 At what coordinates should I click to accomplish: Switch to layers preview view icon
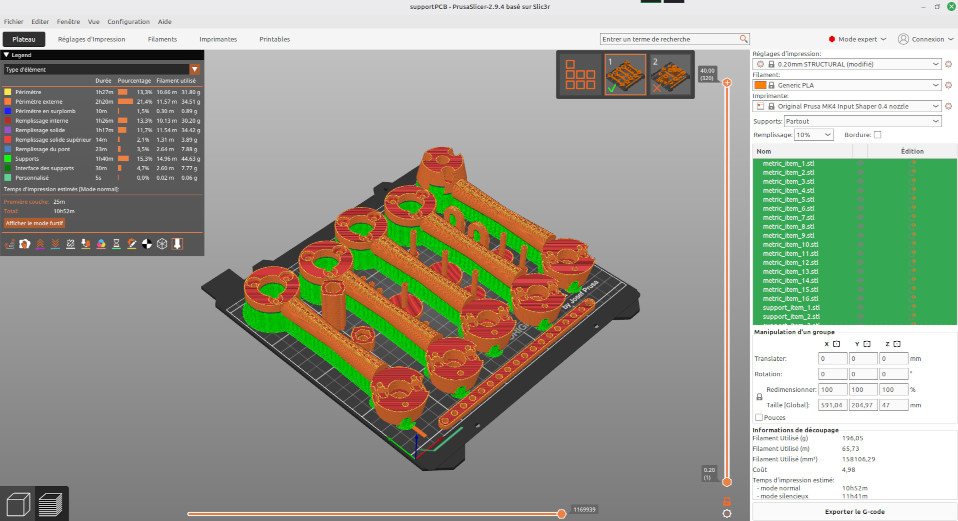(x=51, y=505)
